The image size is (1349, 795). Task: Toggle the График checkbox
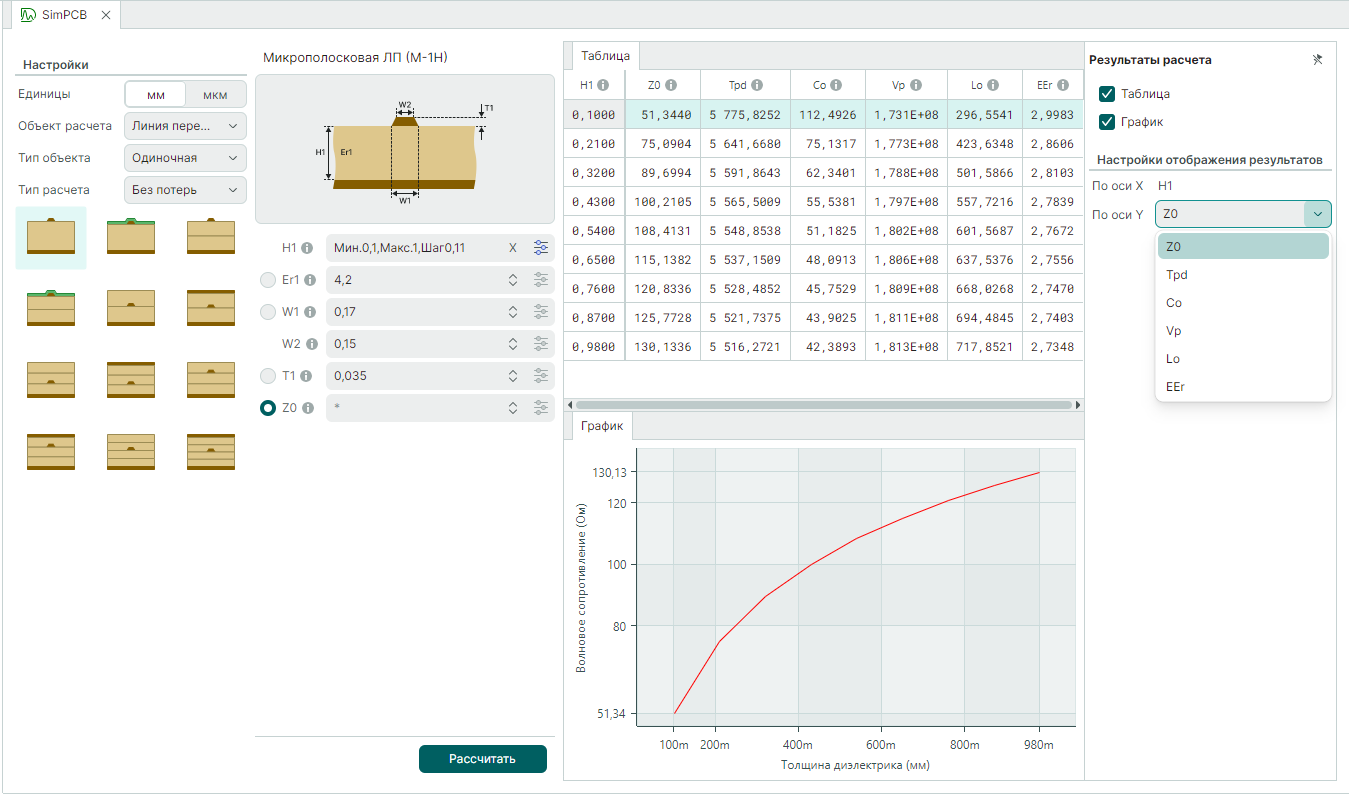click(1107, 122)
